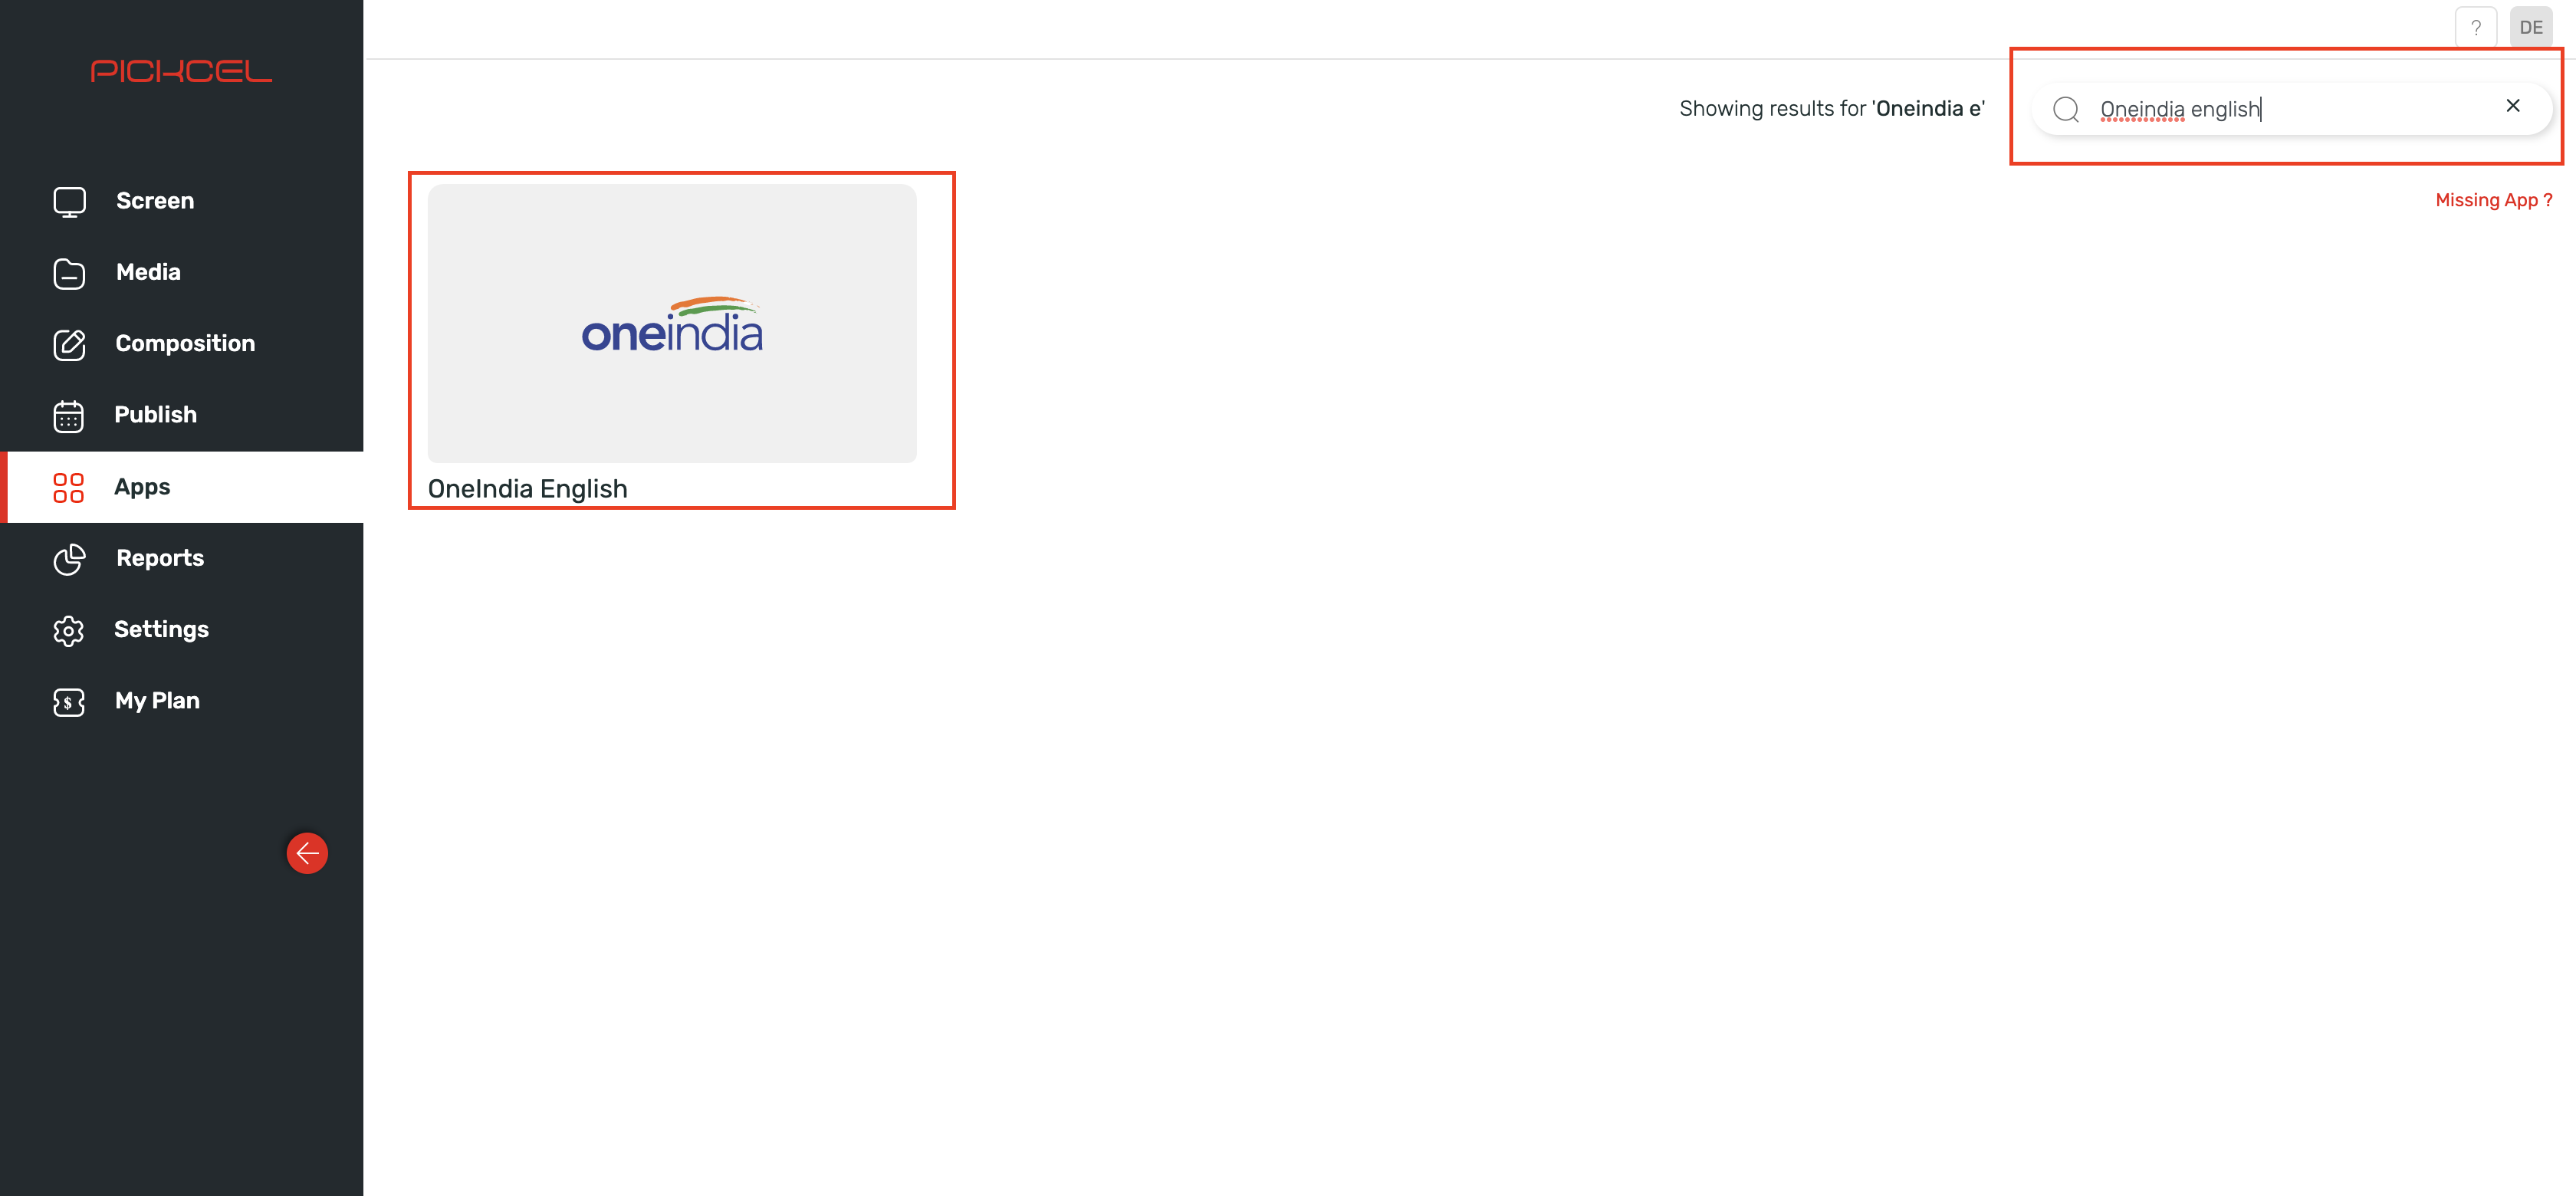Open the OneIndia app thumbnail
Viewport: 2576px width, 1196px height.
point(672,323)
